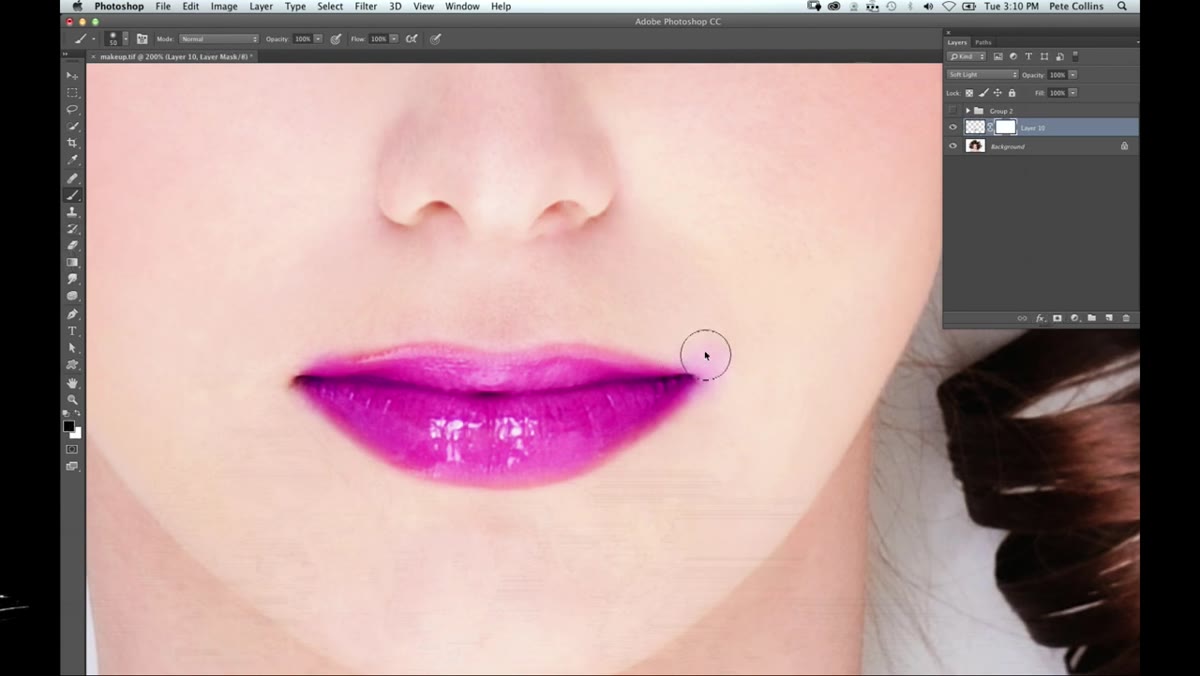This screenshot has width=1200, height=676.
Task: Select the Eyedropper tool
Action: click(72, 160)
